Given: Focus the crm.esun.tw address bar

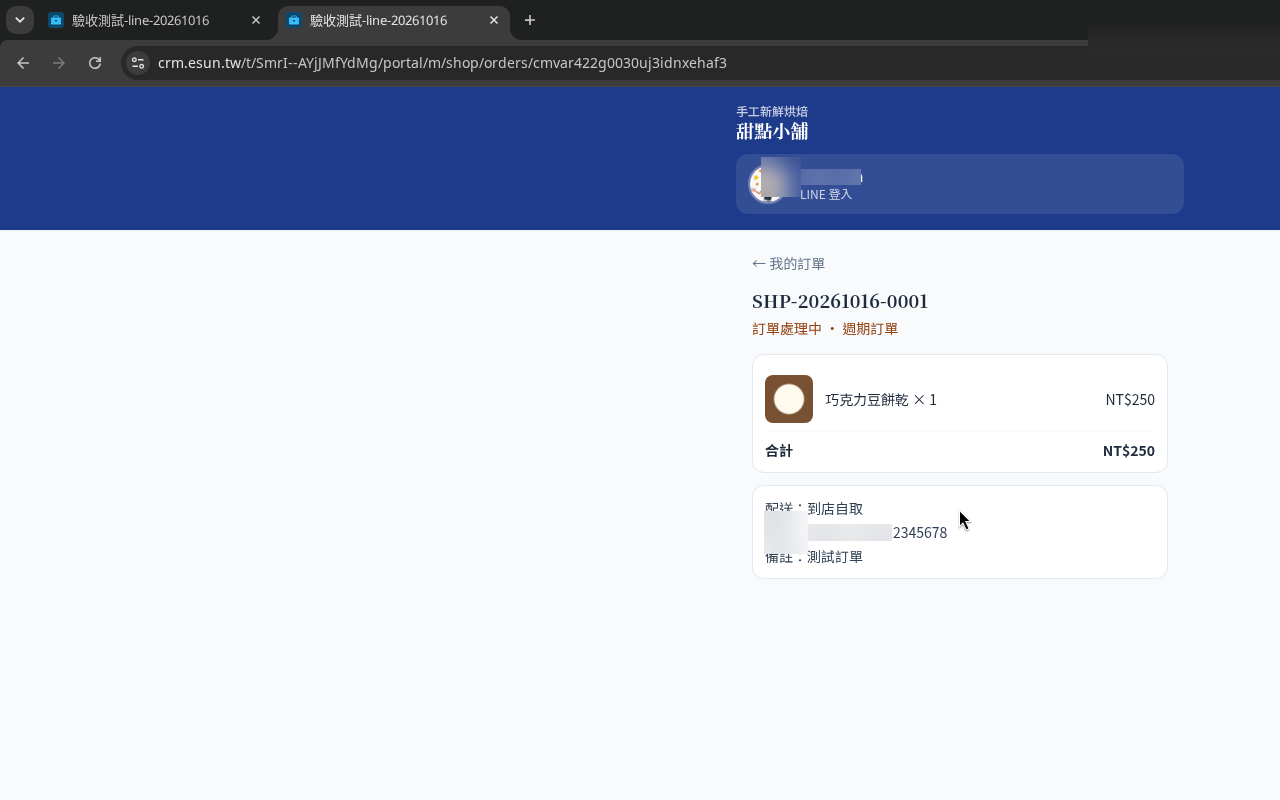Looking at the screenshot, I should pos(442,63).
